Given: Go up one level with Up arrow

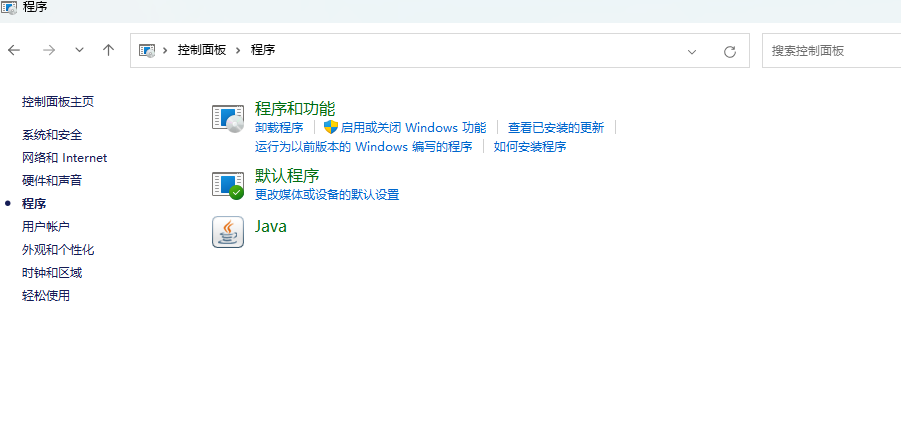Looking at the screenshot, I should pyautogui.click(x=108, y=51).
